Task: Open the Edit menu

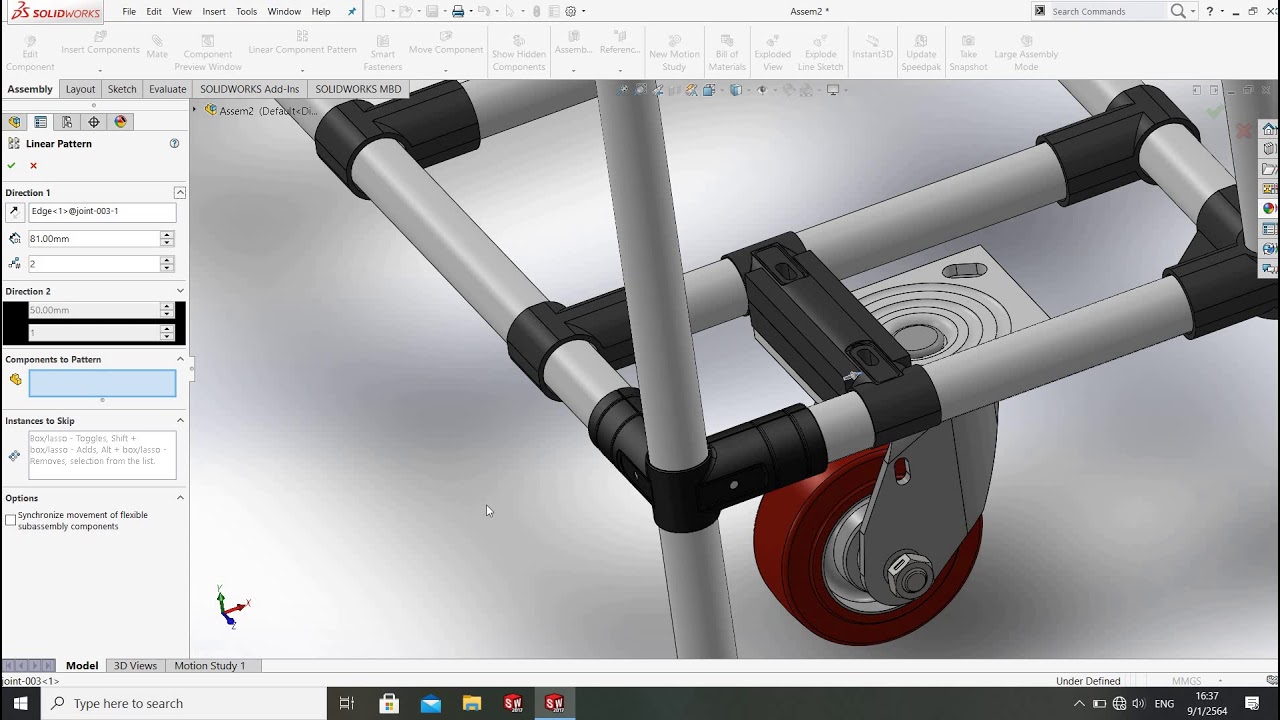Action: 154,11
